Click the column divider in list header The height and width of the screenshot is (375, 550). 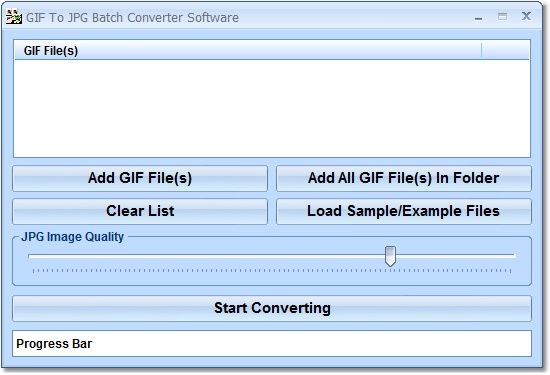coord(482,51)
